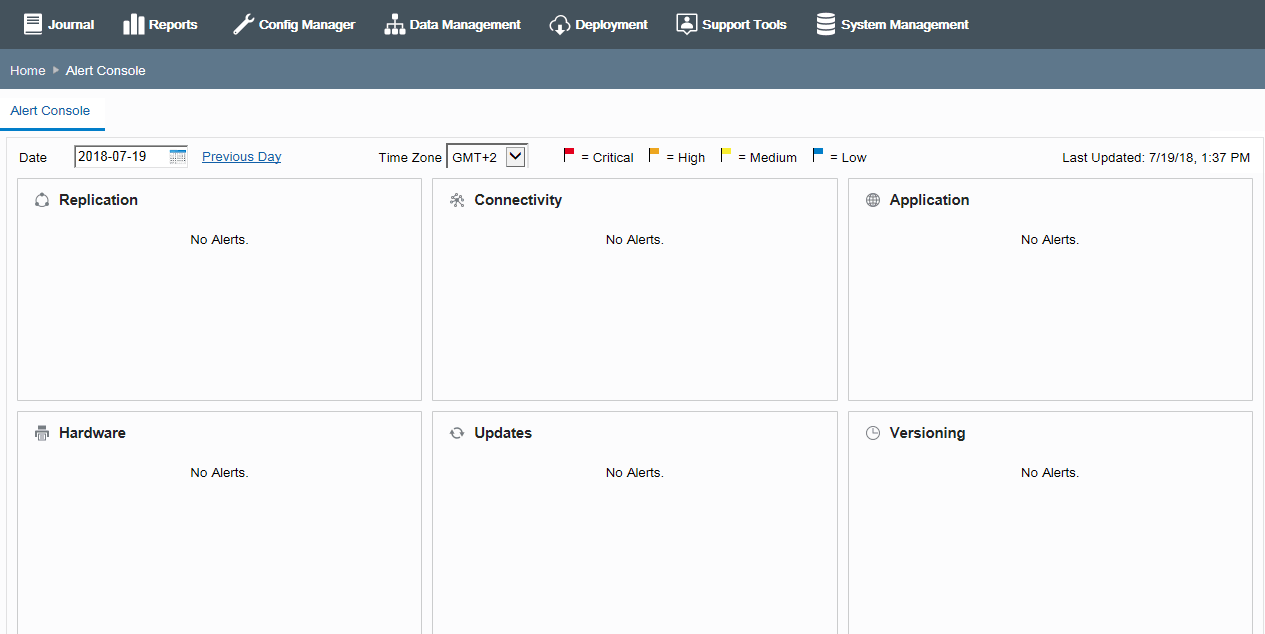This screenshot has height=634, width=1265.
Task: Click the Reports bar chart icon
Action: point(134,24)
